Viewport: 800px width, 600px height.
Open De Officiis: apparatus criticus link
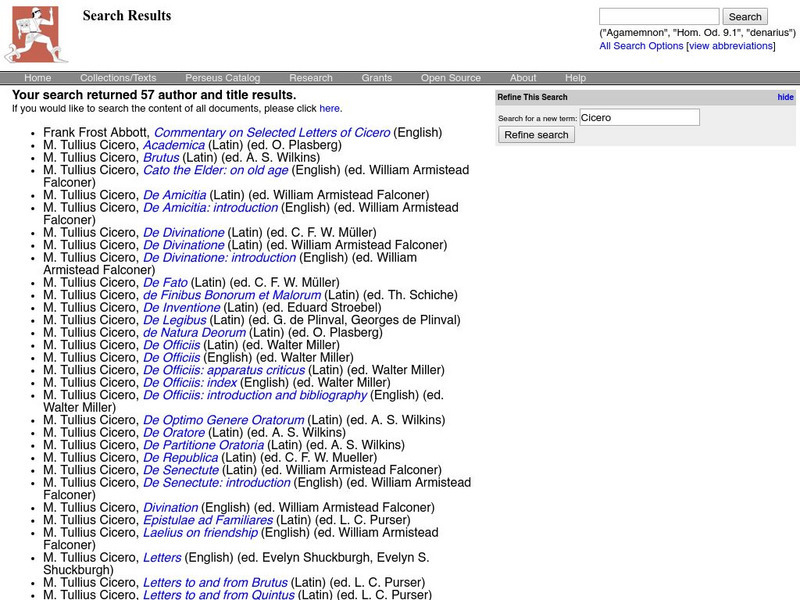coord(224,370)
